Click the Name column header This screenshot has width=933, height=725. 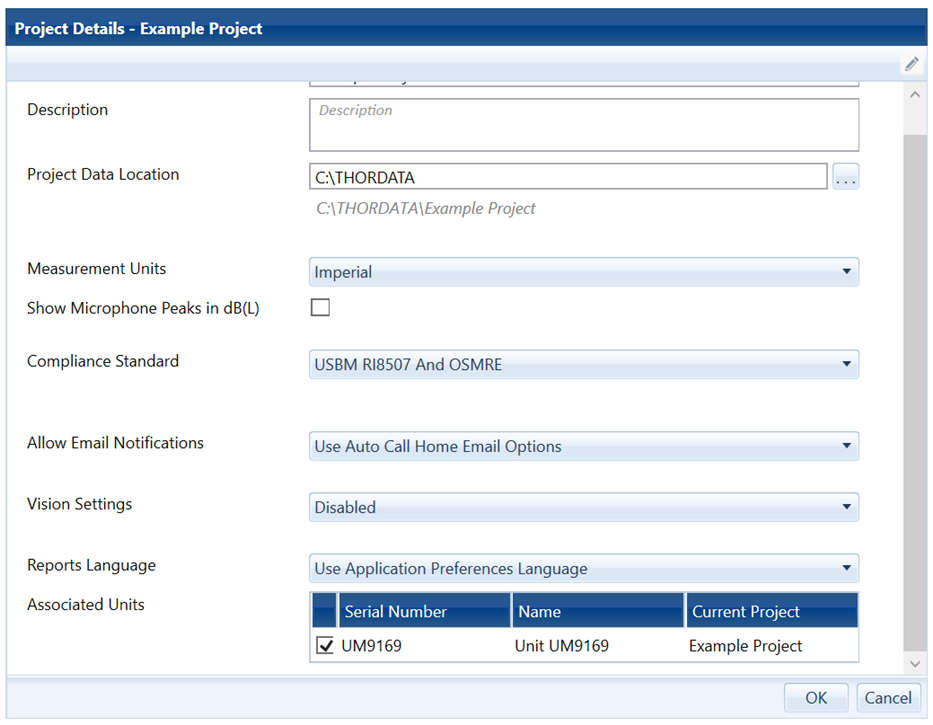pyautogui.click(x=597, y=611)
